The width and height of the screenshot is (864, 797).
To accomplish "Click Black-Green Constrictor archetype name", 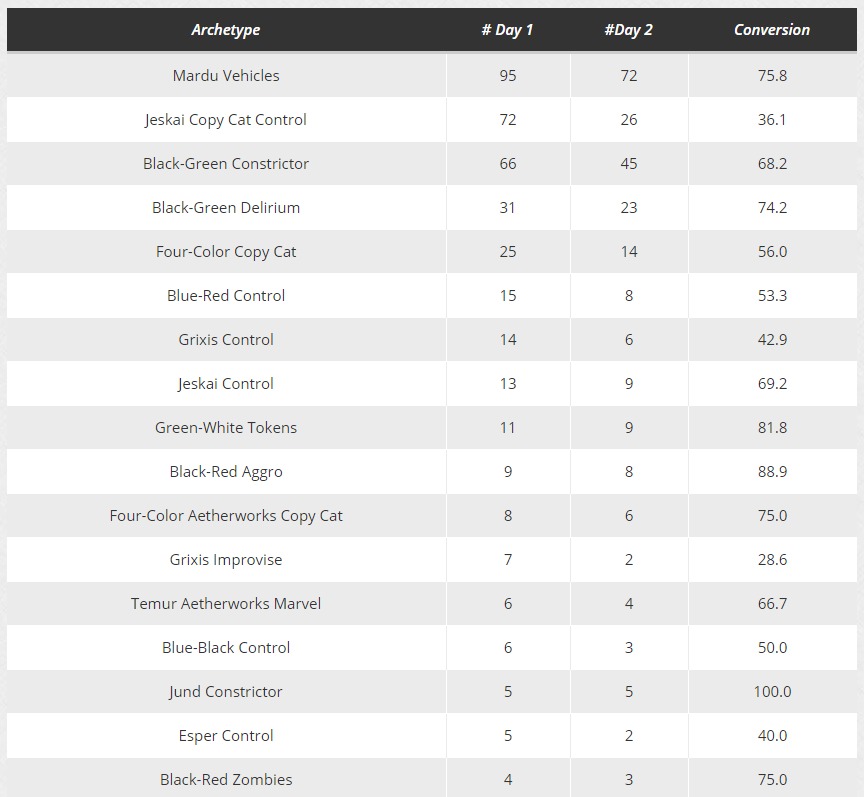I will [x=226, y=164].
